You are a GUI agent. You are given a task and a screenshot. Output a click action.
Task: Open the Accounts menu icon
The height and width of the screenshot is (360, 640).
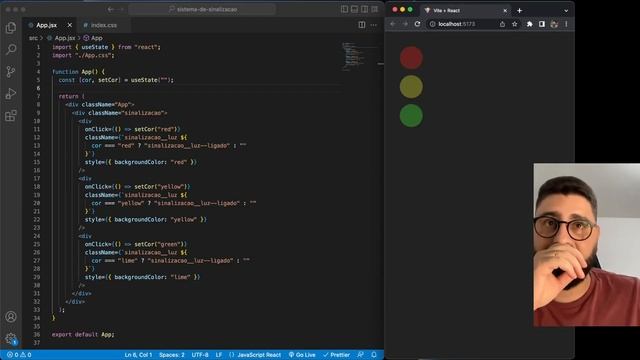(11, 317)
